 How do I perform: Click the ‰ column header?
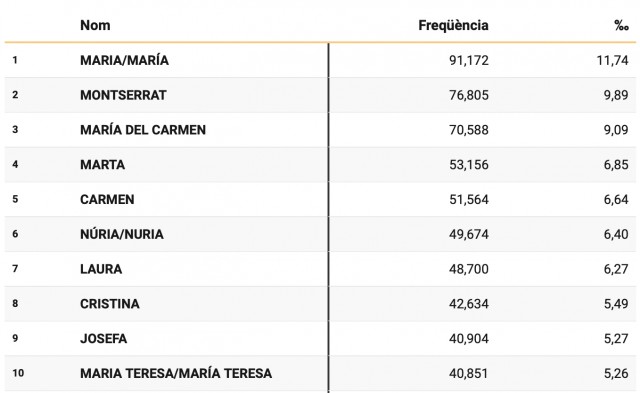(x=621, y=26)
